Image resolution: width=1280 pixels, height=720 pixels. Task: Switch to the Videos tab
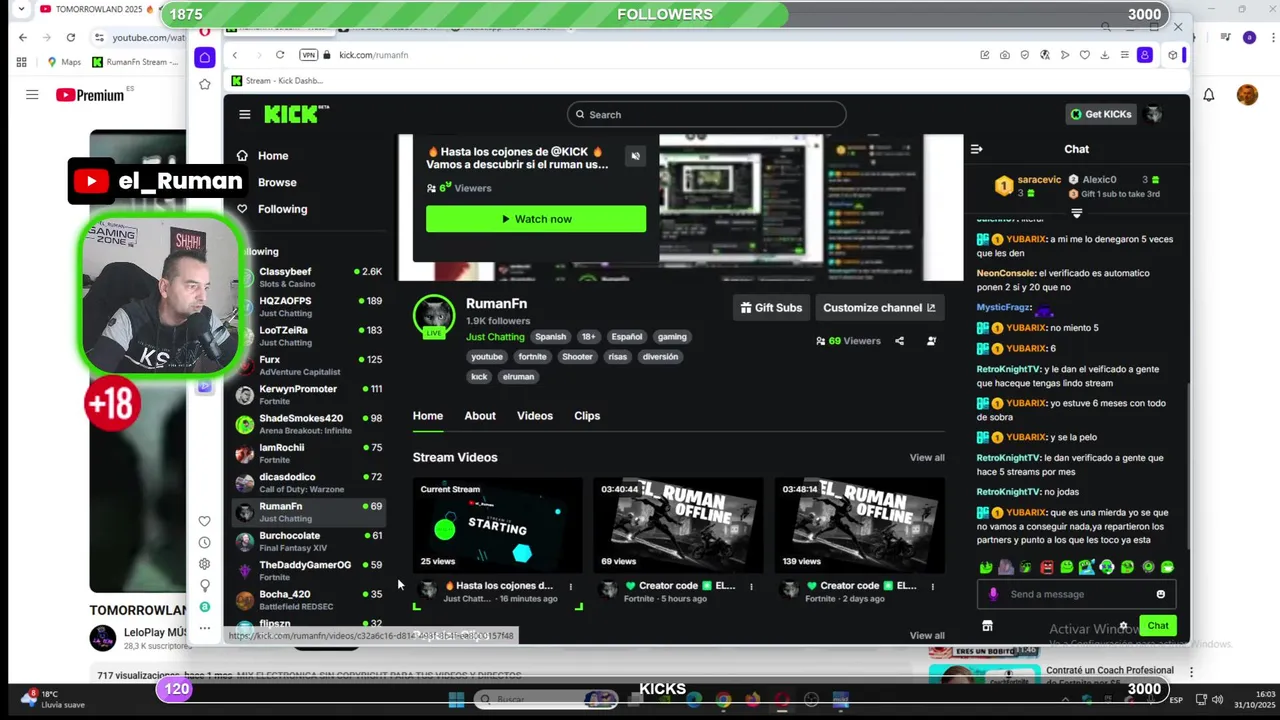[x=535, y=416]
